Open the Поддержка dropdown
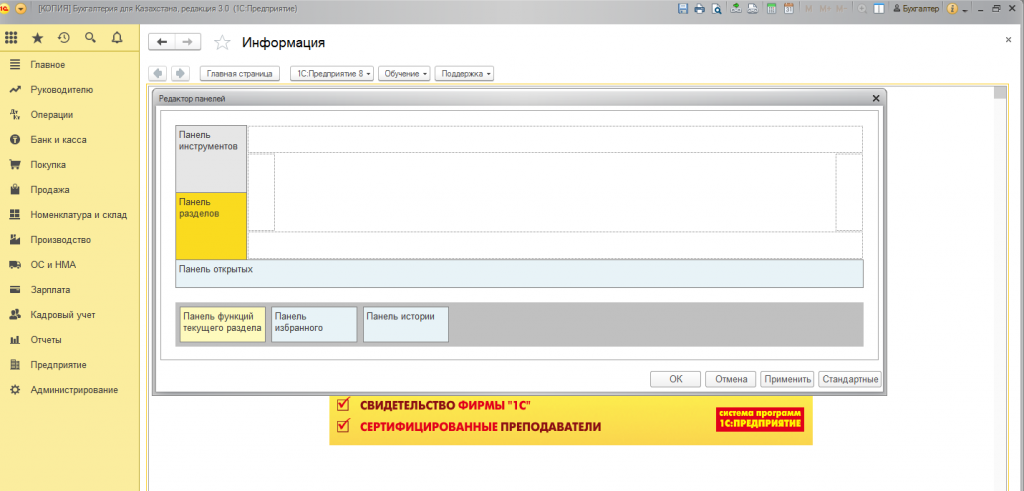The width and height of the screenshot is (1024, 491). coord(464,74)
